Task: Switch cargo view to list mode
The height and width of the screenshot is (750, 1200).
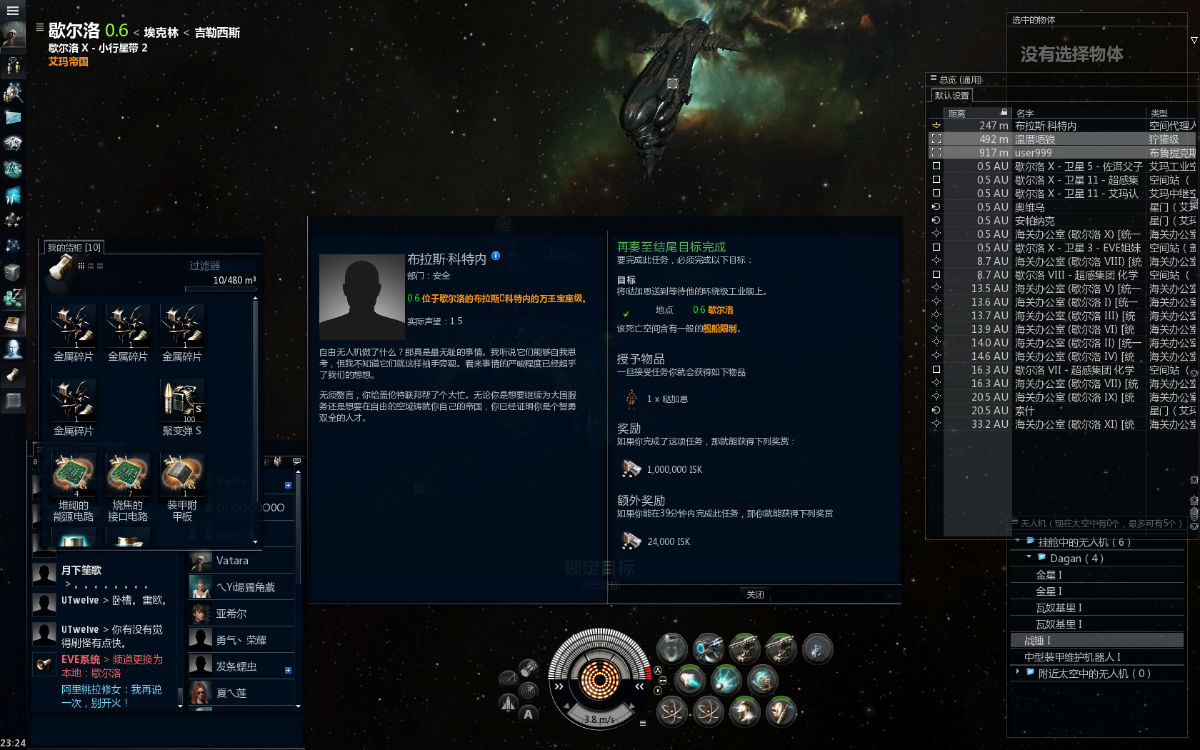Action: [98, 266]
